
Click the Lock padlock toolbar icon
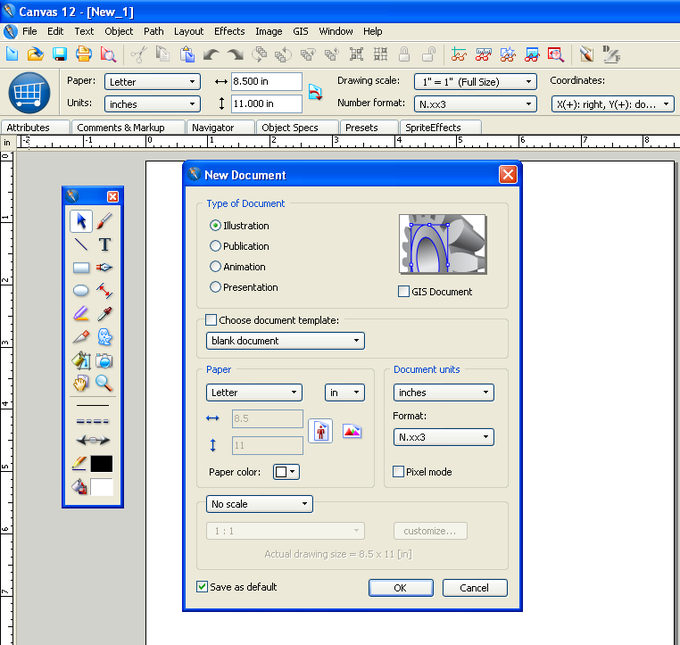tap(405, 55)
